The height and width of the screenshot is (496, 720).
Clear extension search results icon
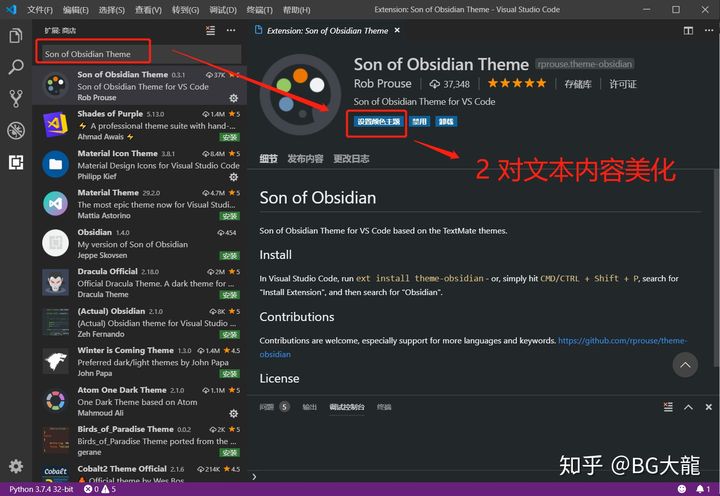point(210,30)
